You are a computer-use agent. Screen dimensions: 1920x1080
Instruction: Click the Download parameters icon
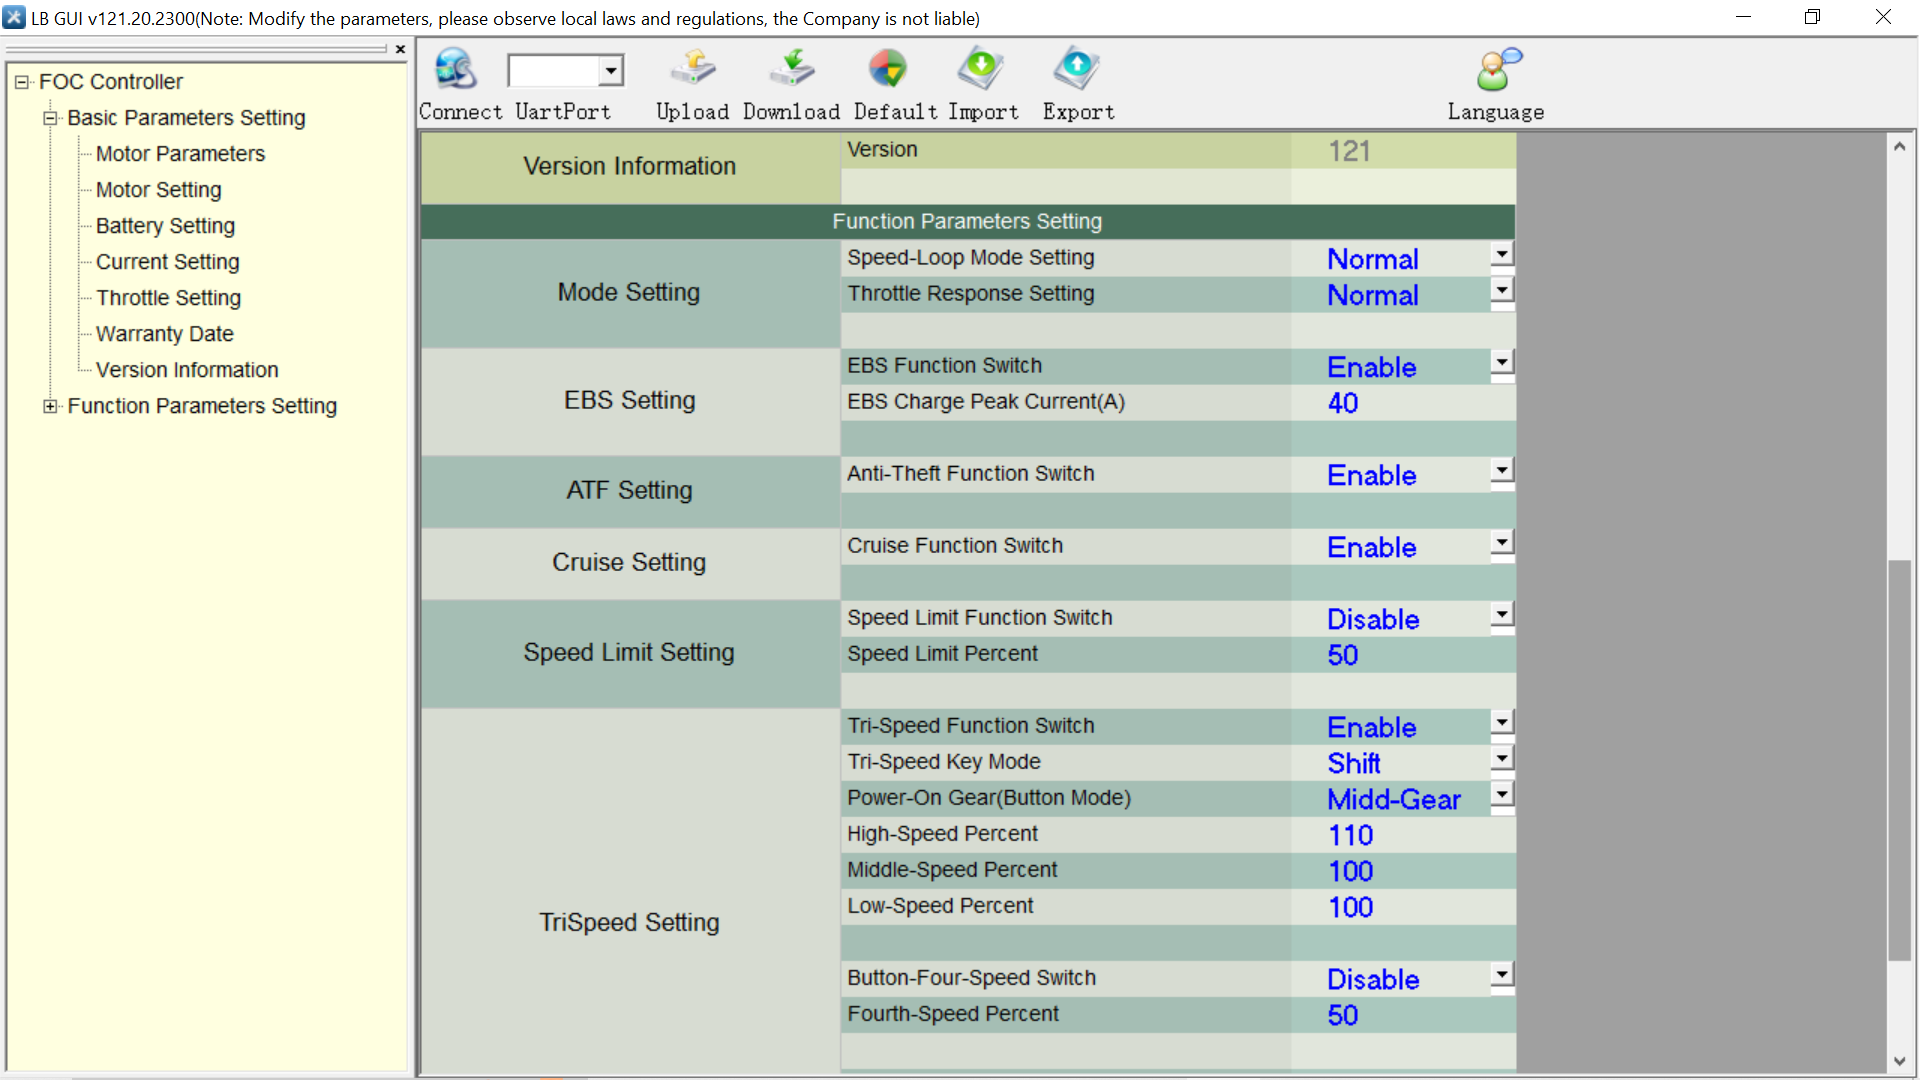[x=791, y=70]
